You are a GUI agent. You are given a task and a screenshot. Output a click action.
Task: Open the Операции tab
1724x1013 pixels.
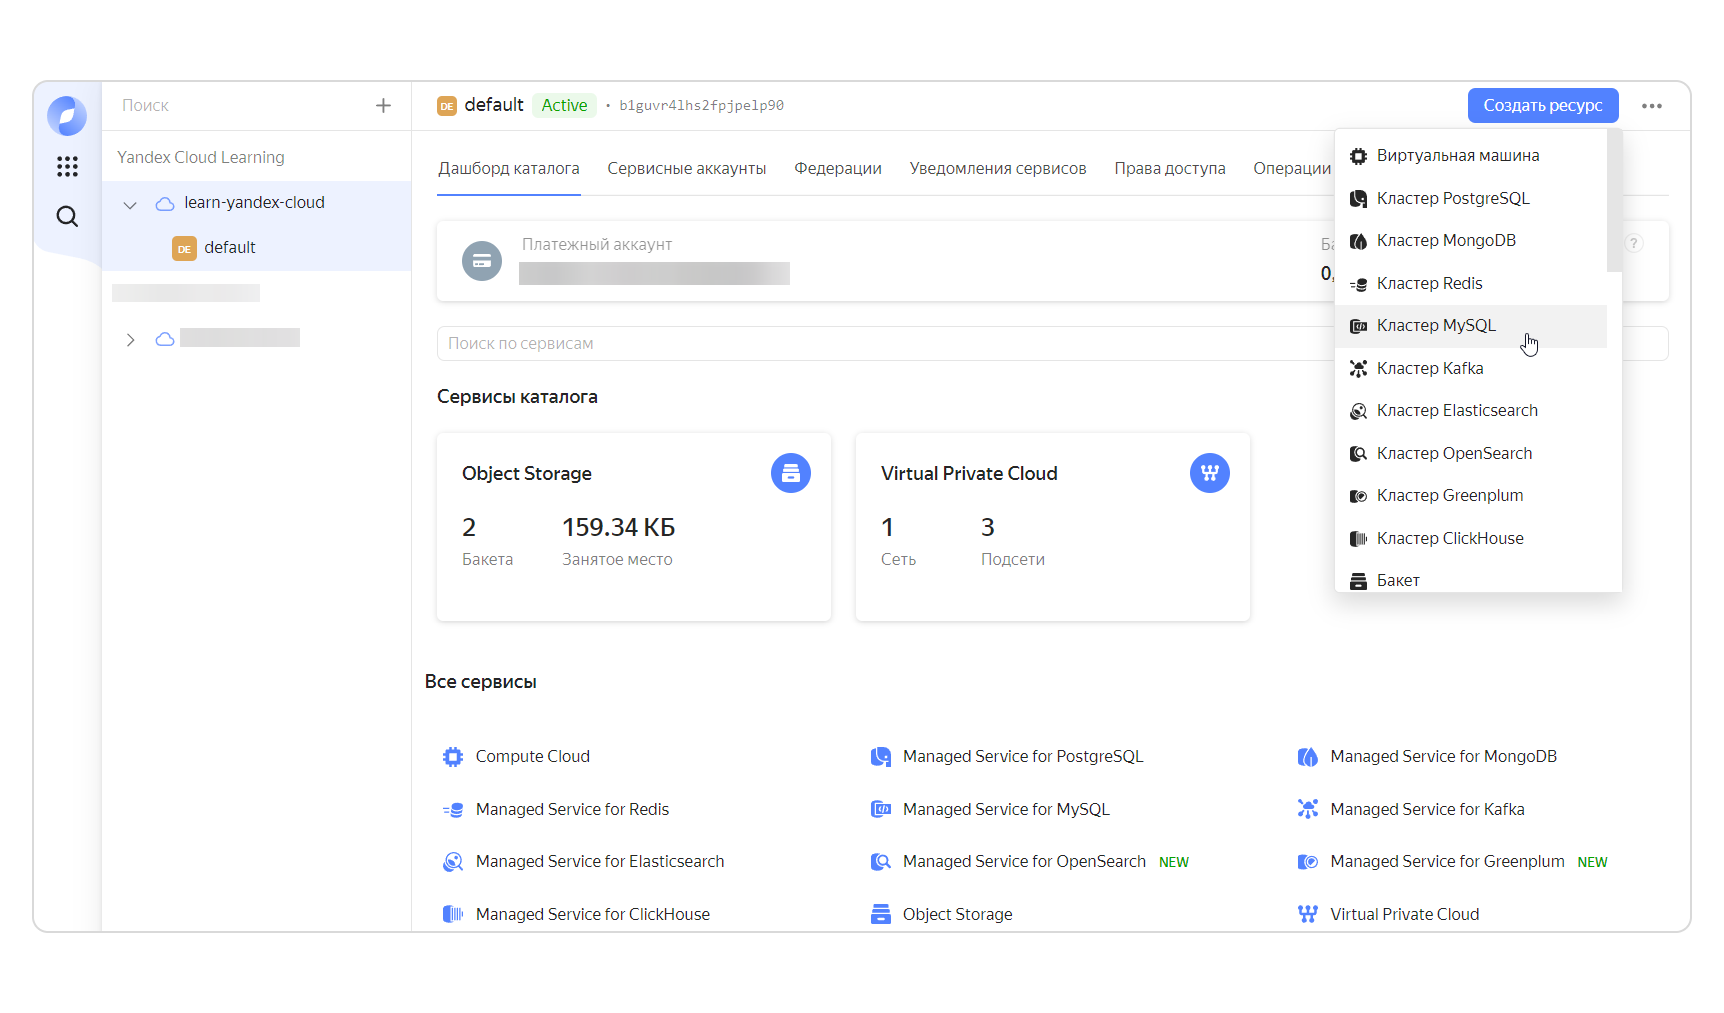click(1292, 168)
